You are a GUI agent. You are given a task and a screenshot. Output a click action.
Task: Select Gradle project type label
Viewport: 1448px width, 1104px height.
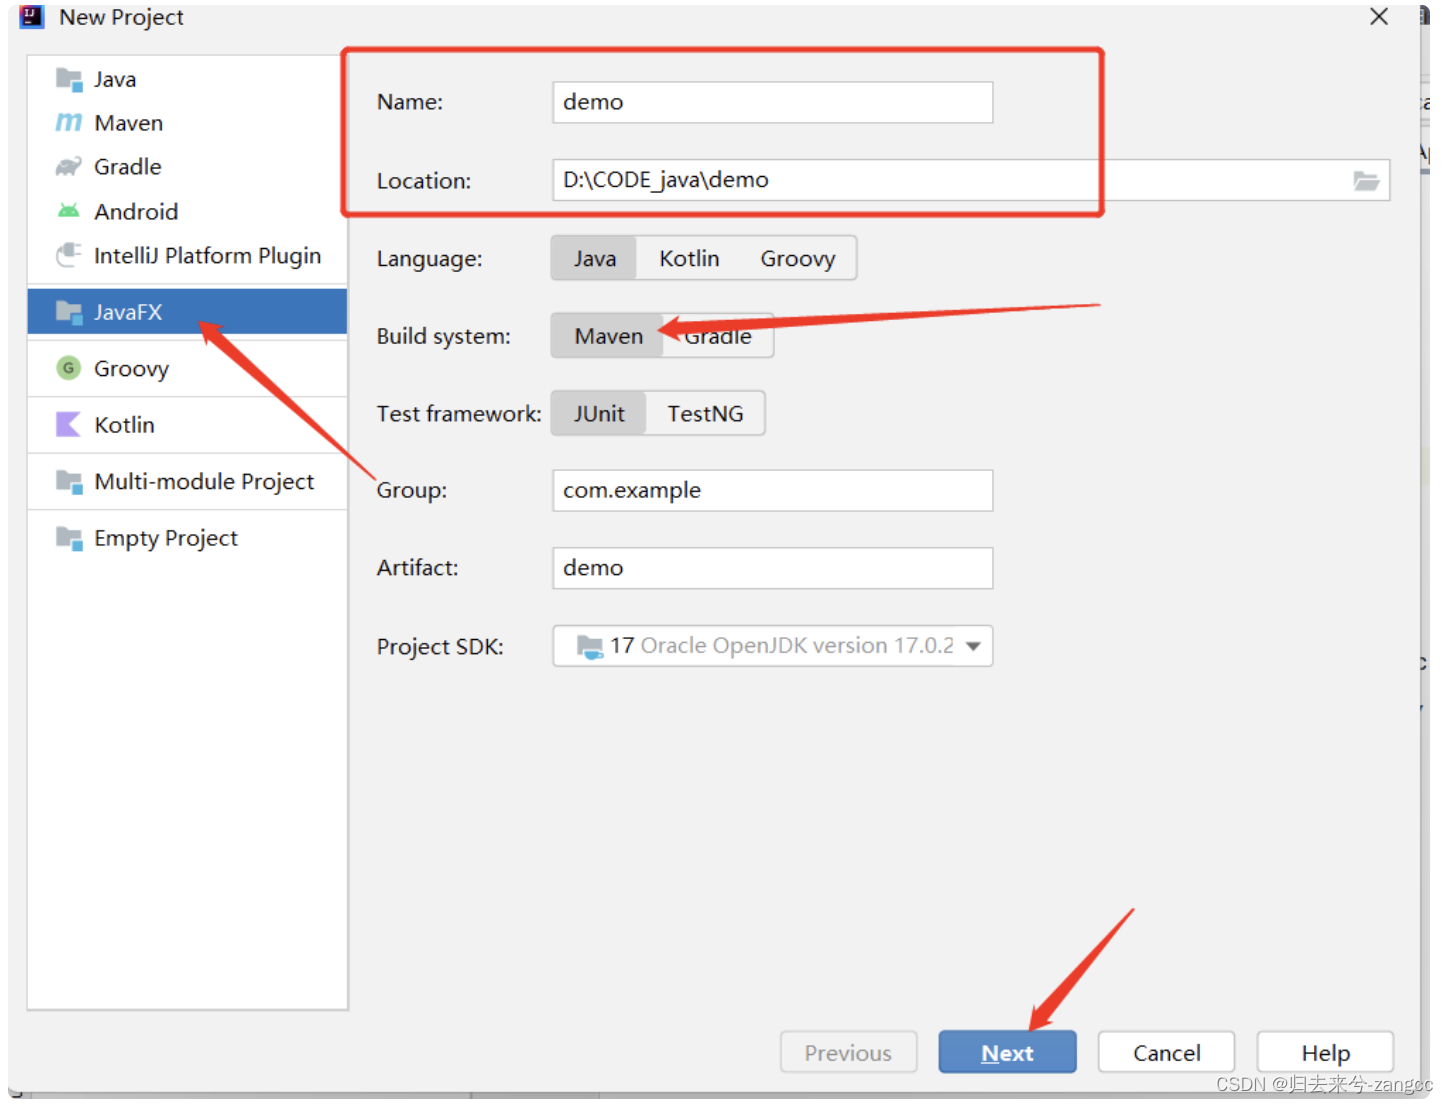pos(127,167)
